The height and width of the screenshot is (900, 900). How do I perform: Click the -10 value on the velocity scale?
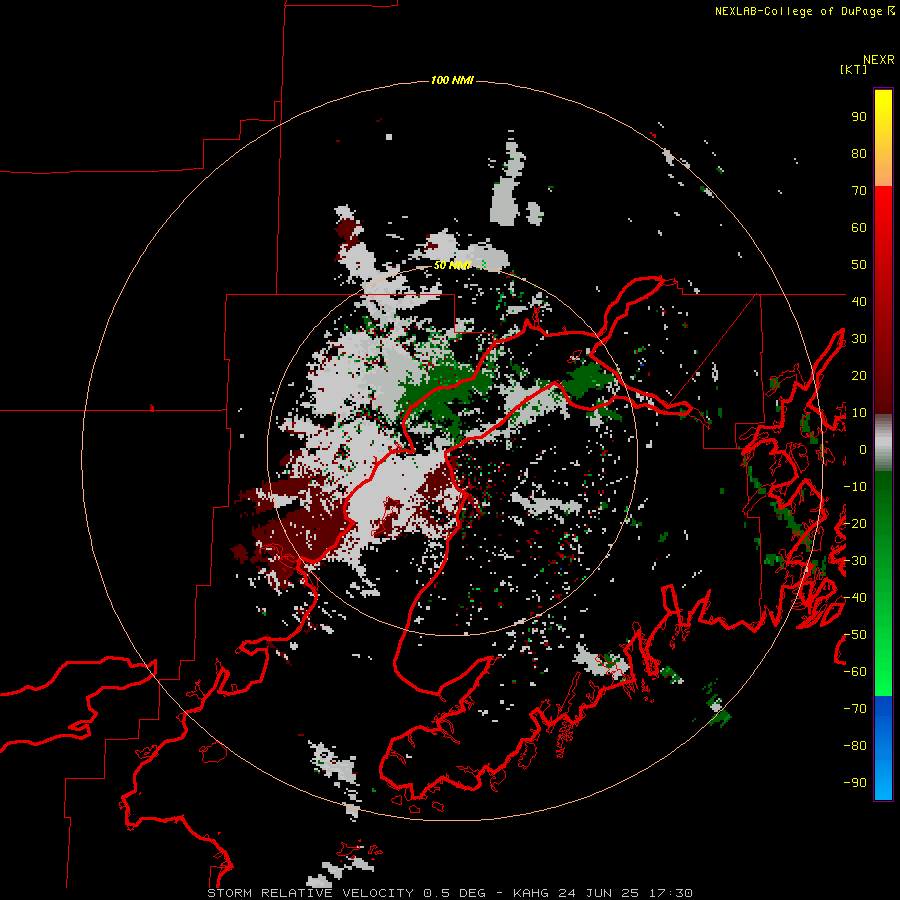pyautogui.click(x=855, y=487)
